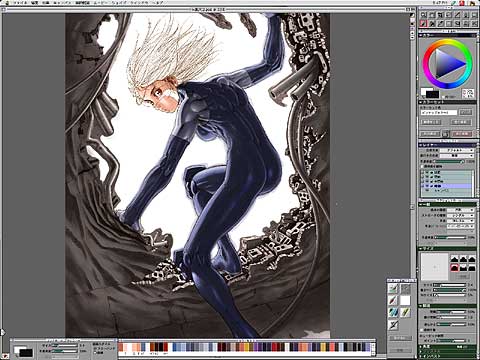Click the brush dab preview box in Size section
The width and height of the screenshot is (480, 360).
(x=434, y=267)
